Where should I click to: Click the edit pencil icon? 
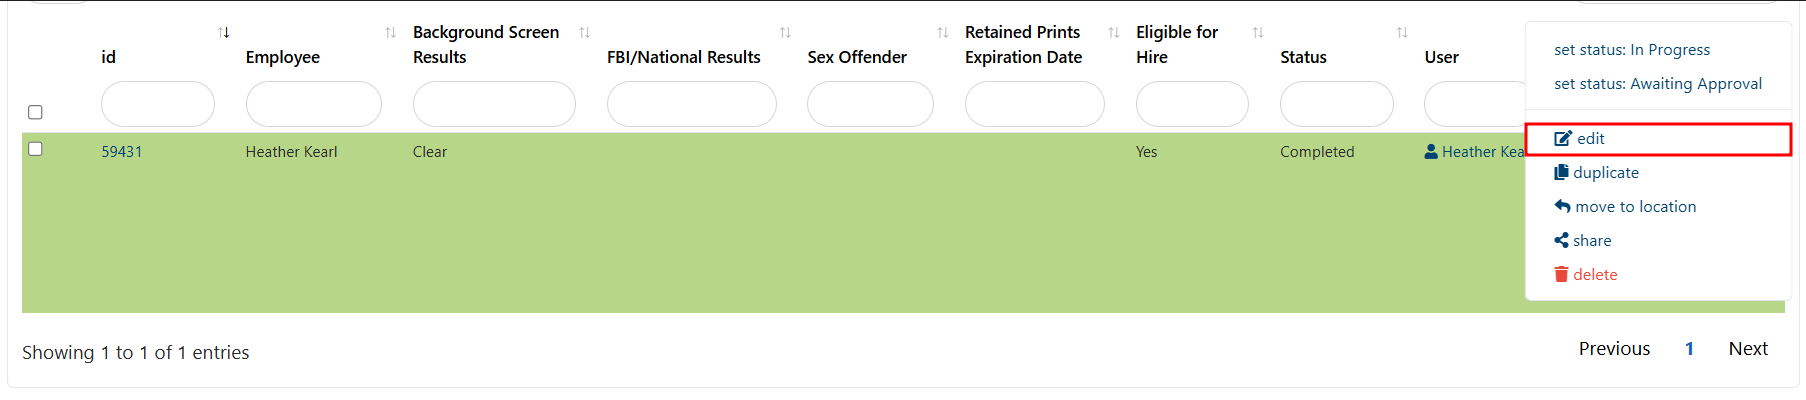(1563, 139)
